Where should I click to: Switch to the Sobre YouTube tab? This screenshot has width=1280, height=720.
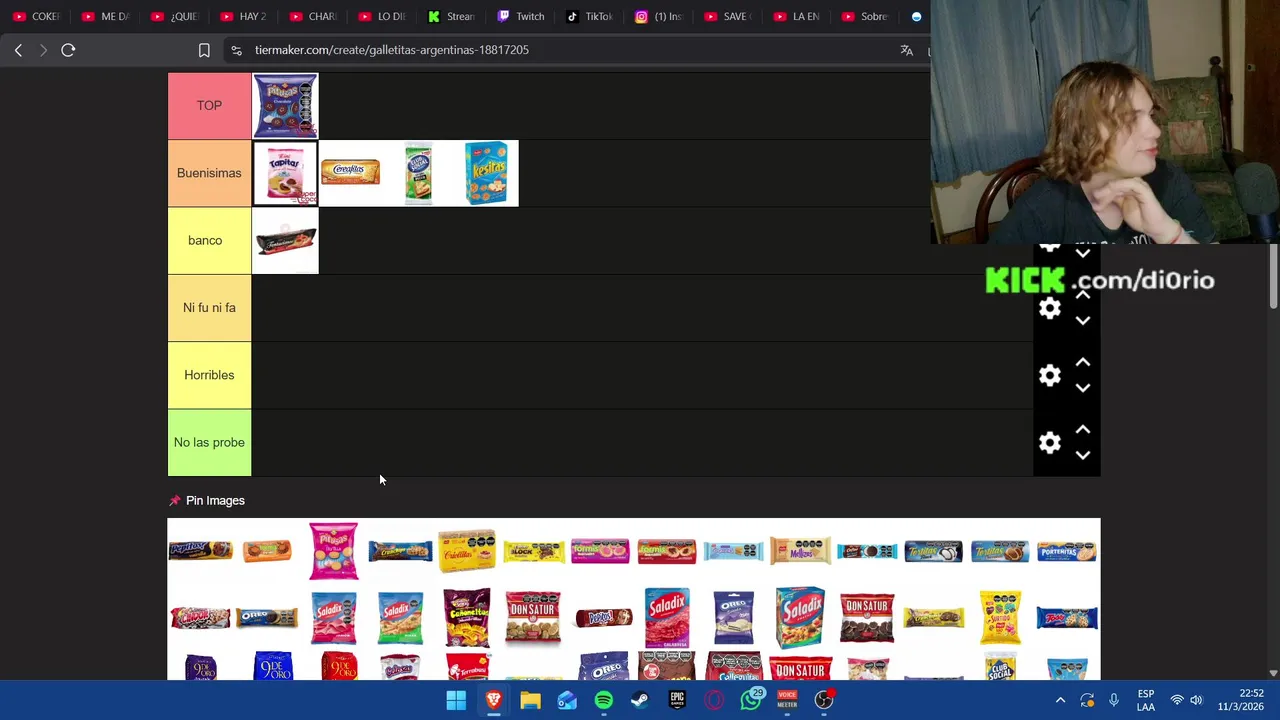click(865, 16)
